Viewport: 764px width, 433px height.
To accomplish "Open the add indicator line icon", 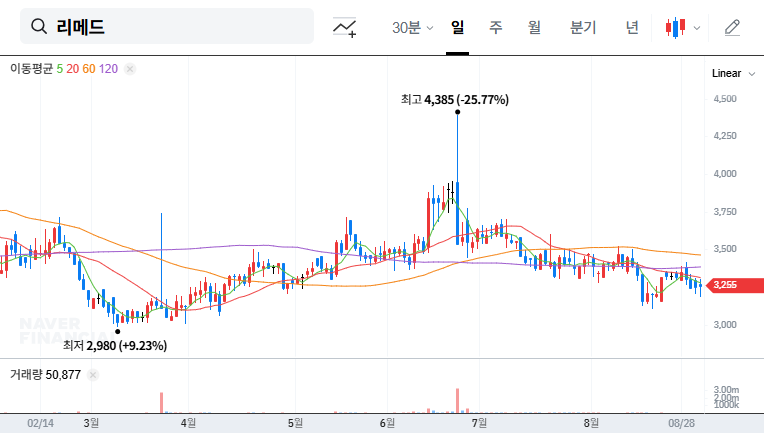I will tap(344, 27).
